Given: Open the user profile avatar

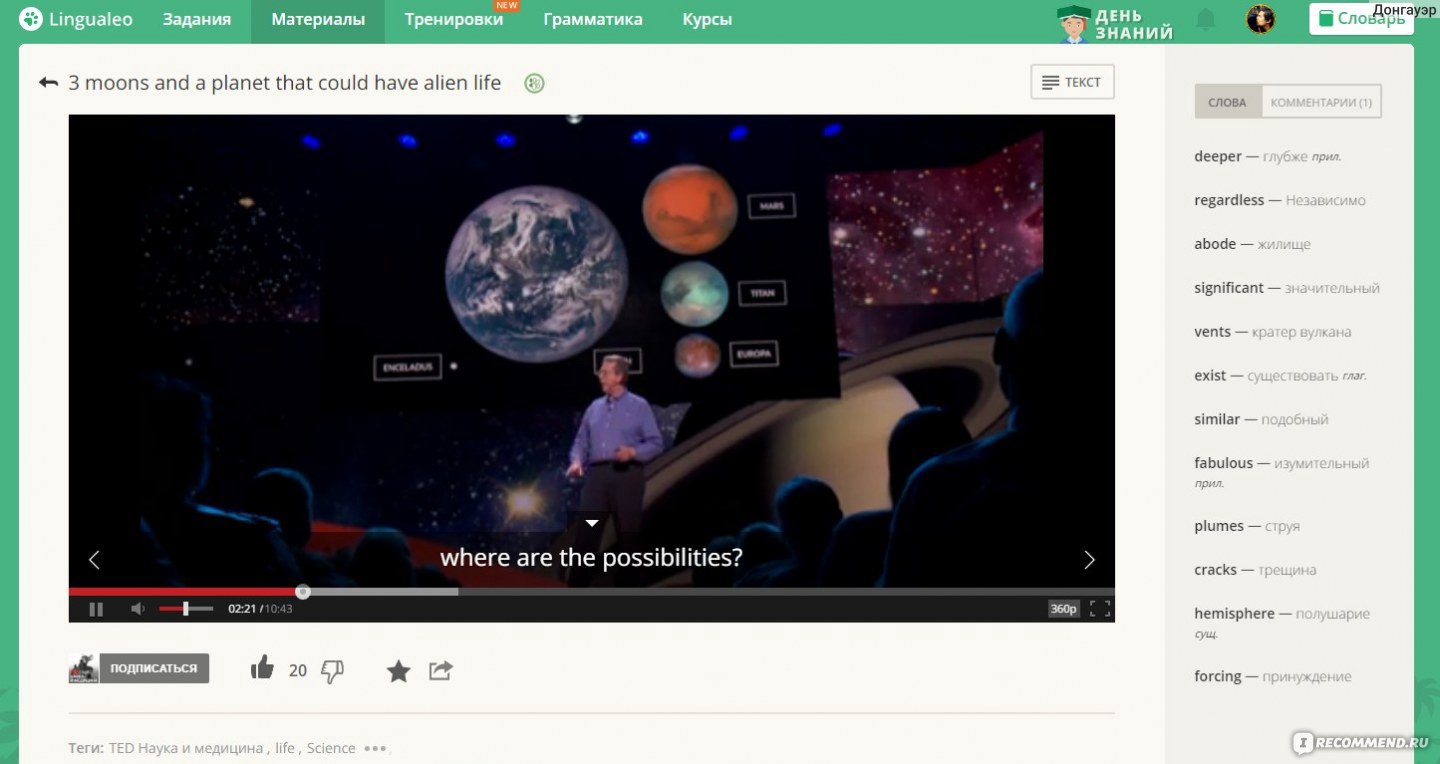Looking at the screenshot, I should click(x=1260, y=19).
